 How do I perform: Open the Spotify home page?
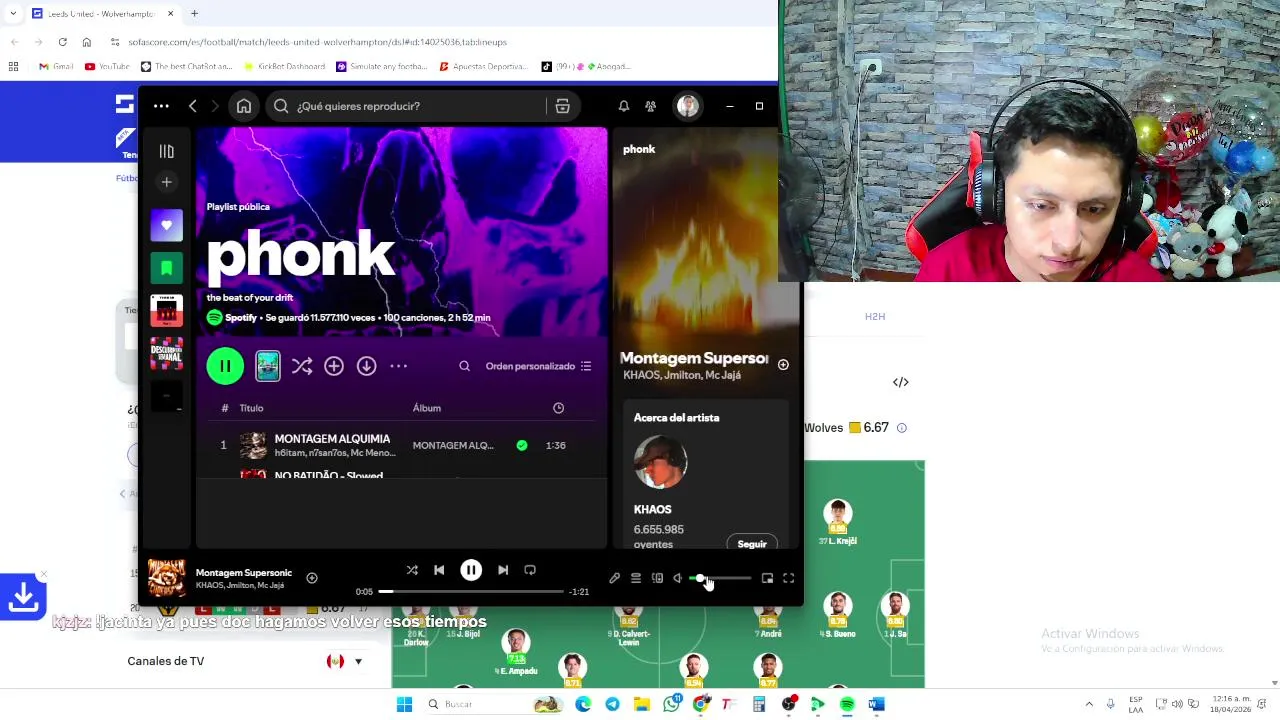pos(244,106)
